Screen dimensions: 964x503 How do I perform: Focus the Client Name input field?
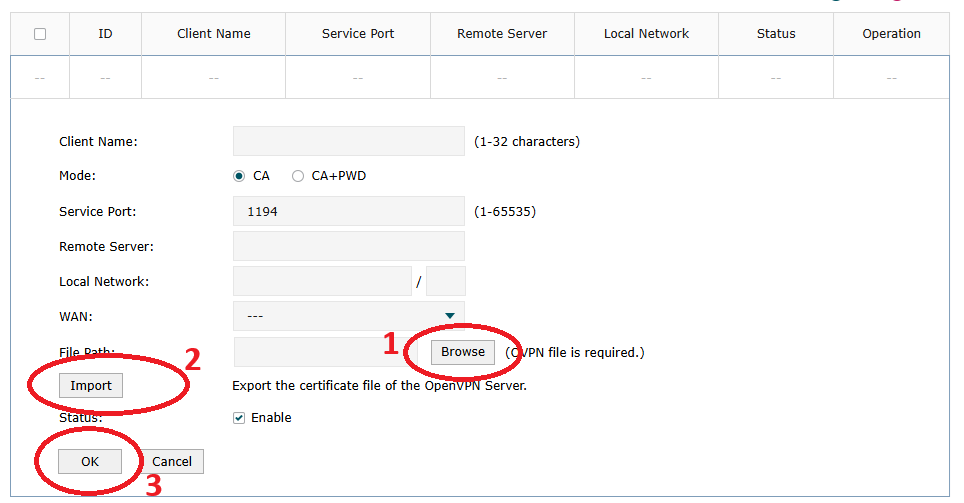coord(349,141)
